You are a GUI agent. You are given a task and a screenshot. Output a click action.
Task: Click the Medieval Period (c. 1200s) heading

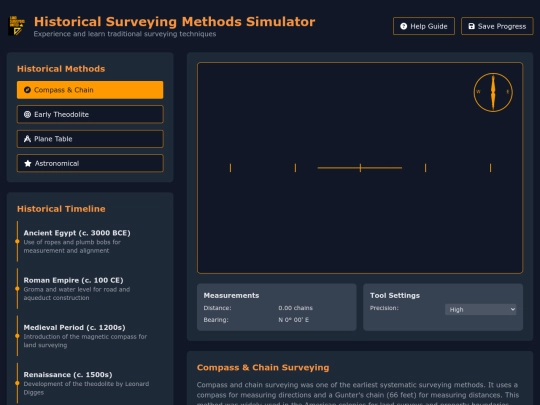click(x=74, y=327)
